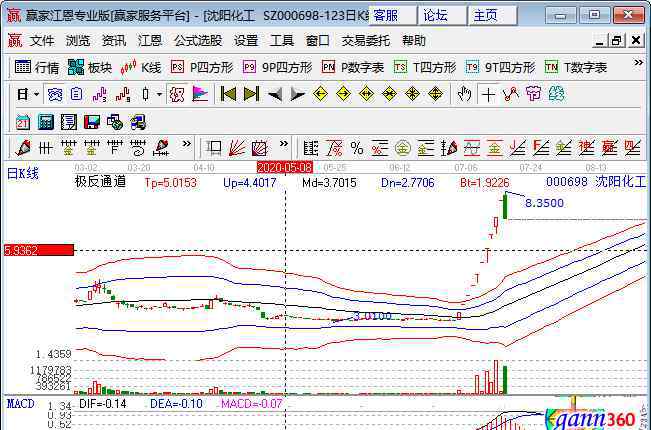
Task: Move chart right with the black arrow
Action: (x=297, y=95)
